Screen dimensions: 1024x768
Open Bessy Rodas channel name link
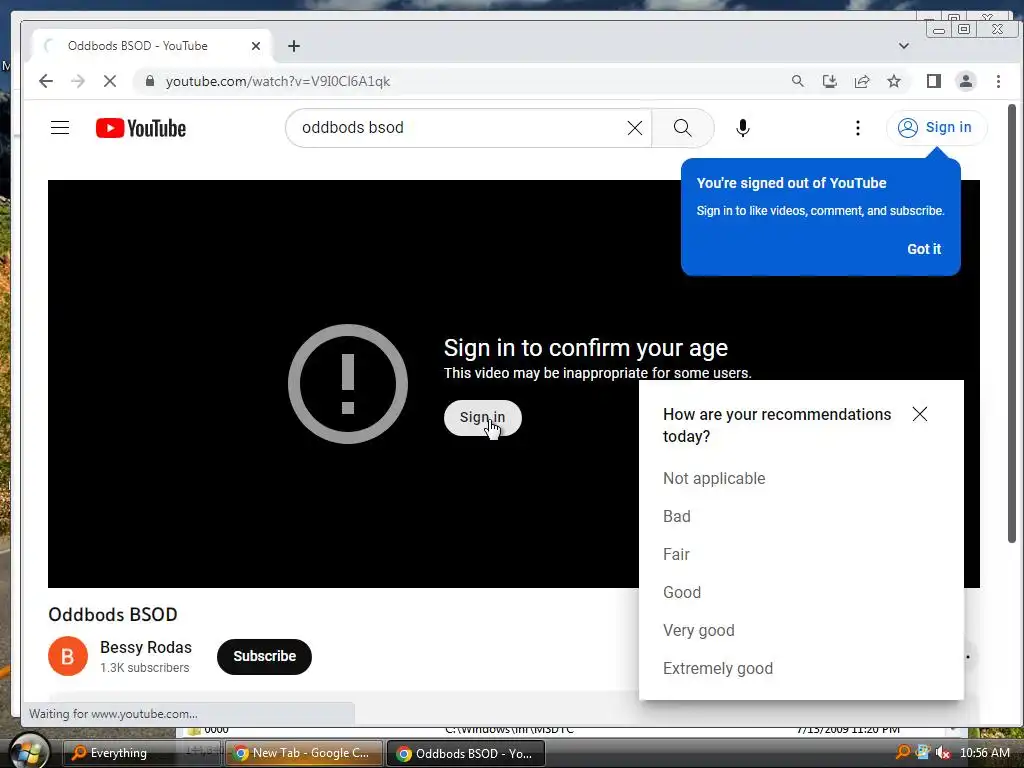146,647
